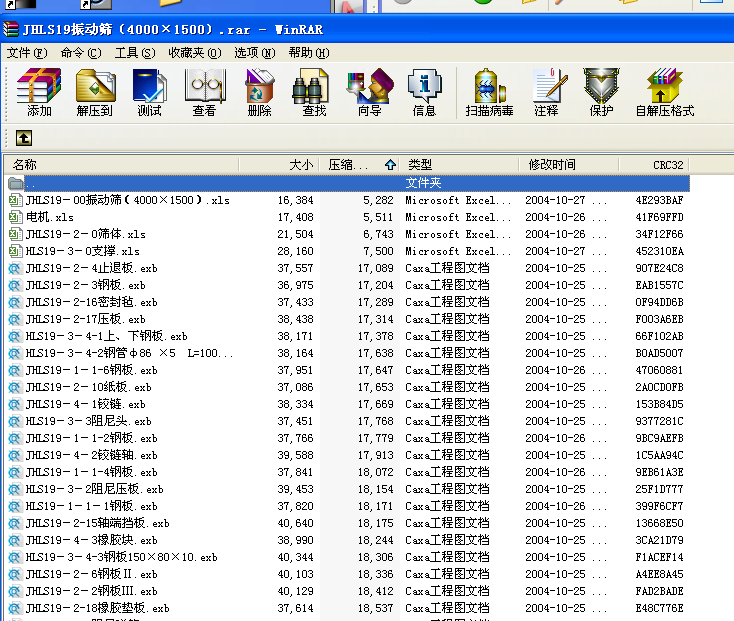
Task: Click Excel icon of HLS19-3-0支撑.xls
Action: pyautogui.click(x=15, y=251)
